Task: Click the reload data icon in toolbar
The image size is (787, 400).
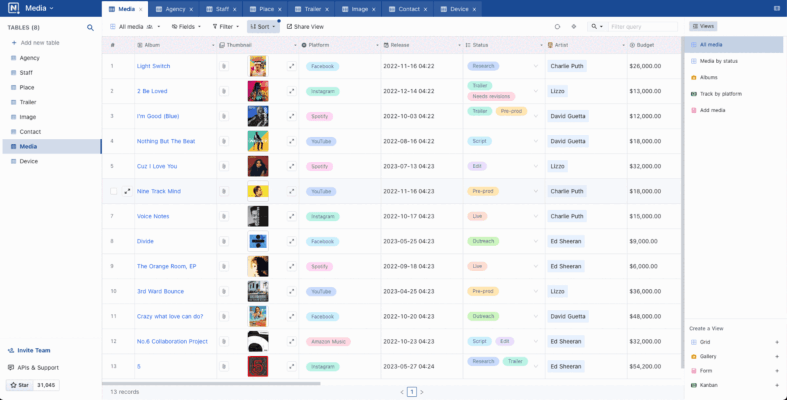Action: pyautogui.click(x=557, y=26)
